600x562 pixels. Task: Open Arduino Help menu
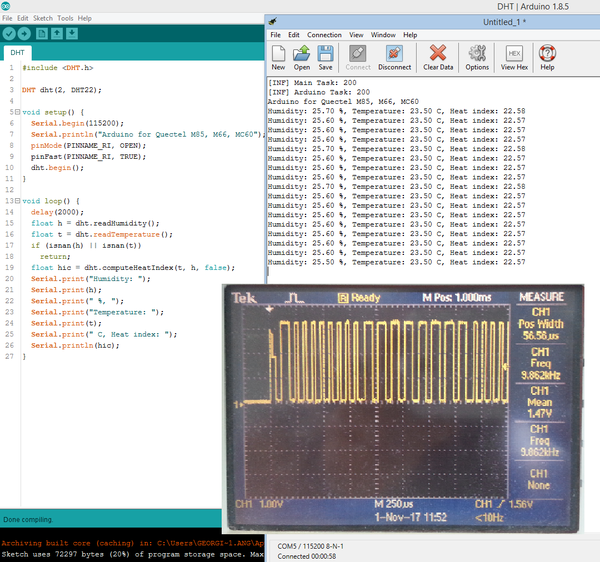pyautogui.click(x=85, y=18)
